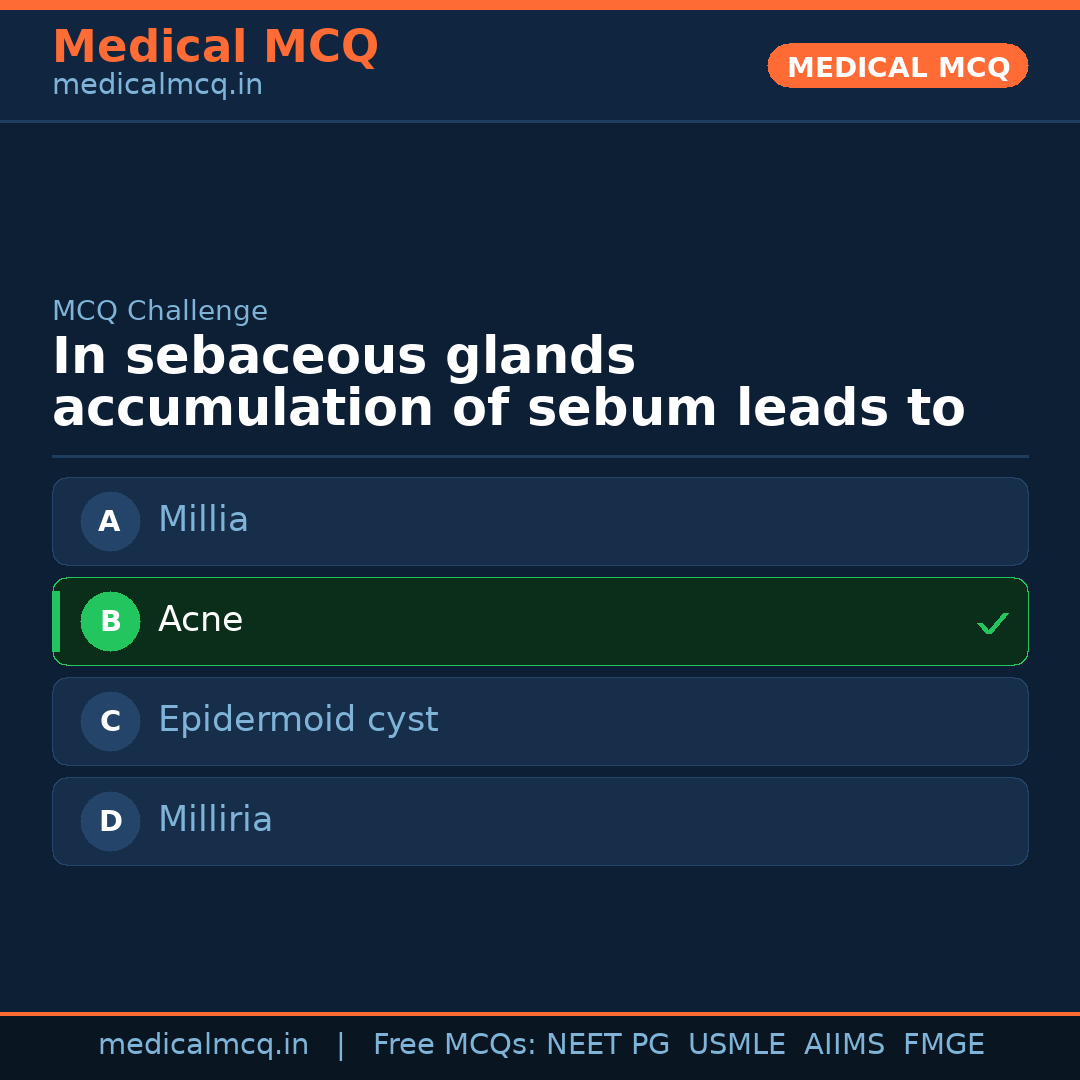Image resolution: width=1080 pixels, height=1080 pixels.
Task: Visit medicalmcq.in link under header title
Action: (x=157, y=86)
